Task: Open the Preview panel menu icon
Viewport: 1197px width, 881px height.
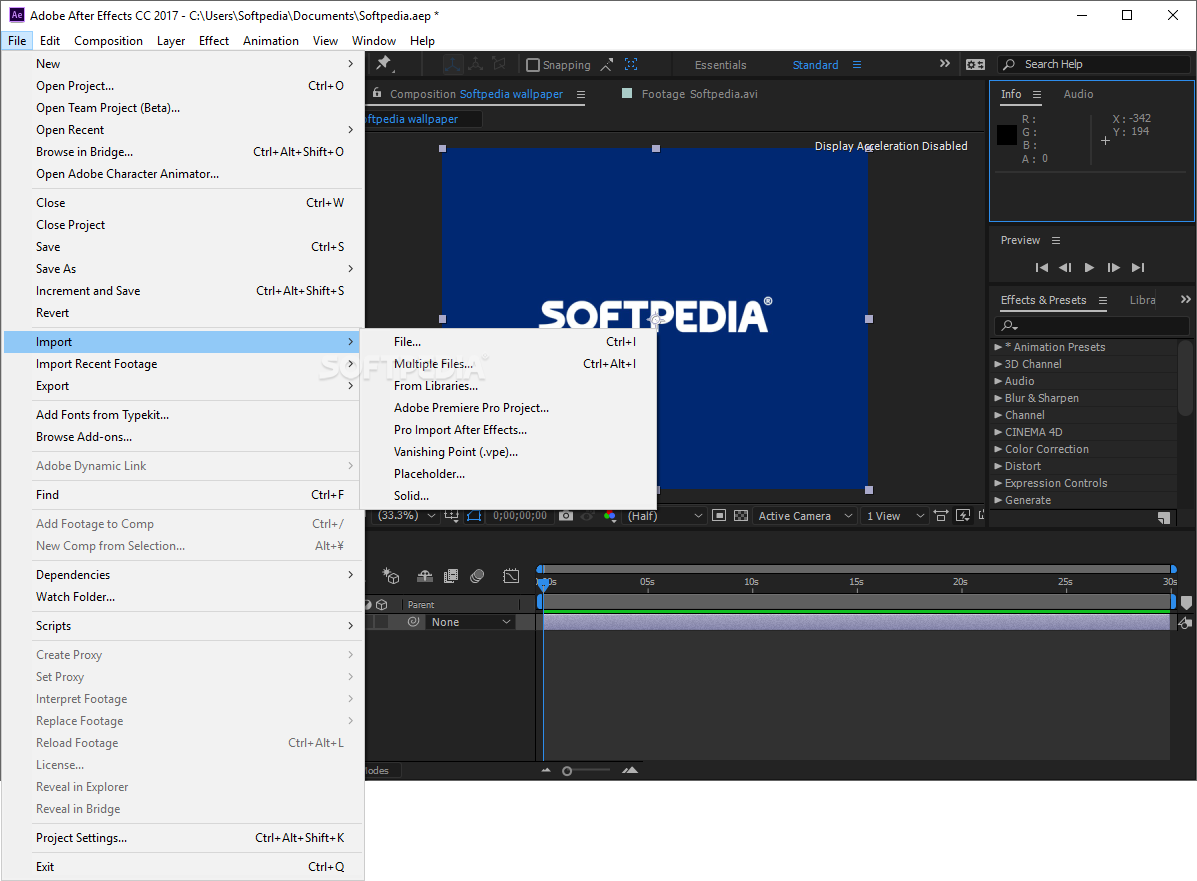Action: [x=1056, y=240]
